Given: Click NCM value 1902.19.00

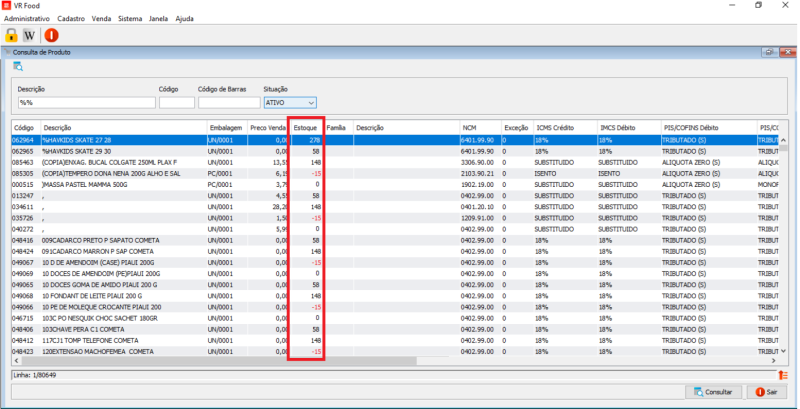Looking at the screenshot, I should (478, 185).
